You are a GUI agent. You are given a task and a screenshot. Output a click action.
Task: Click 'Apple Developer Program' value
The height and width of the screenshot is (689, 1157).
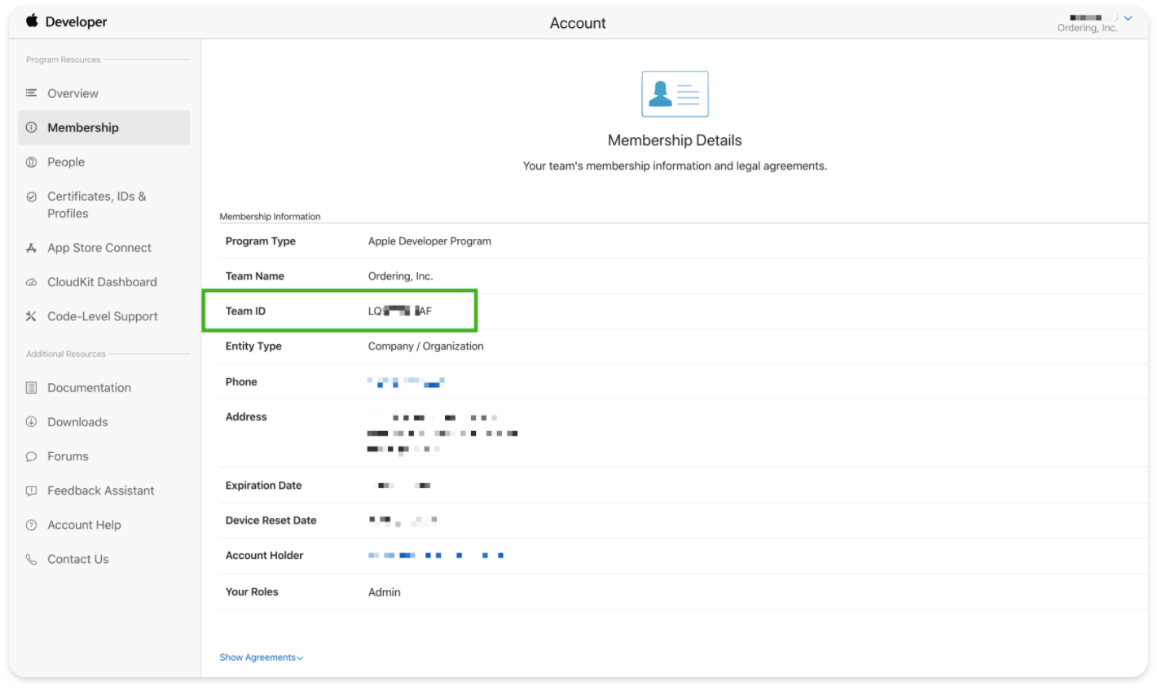(x=429, y=241)
